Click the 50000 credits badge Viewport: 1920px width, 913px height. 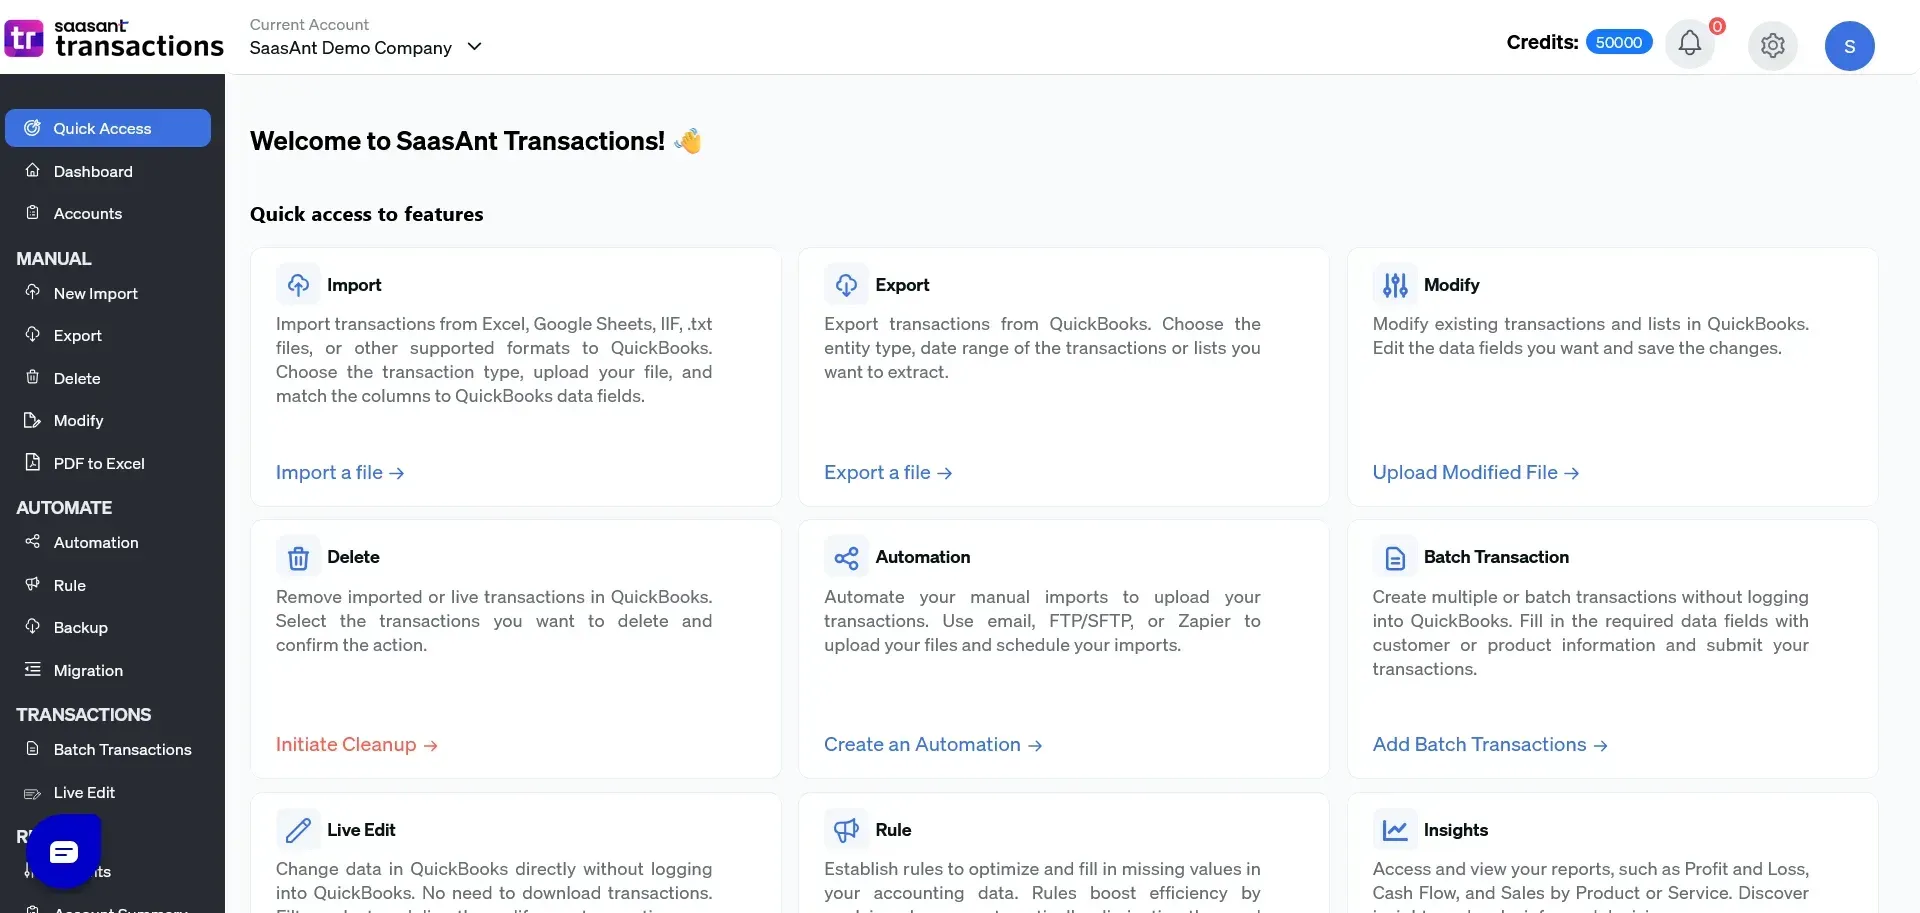tap(1618, 42)
